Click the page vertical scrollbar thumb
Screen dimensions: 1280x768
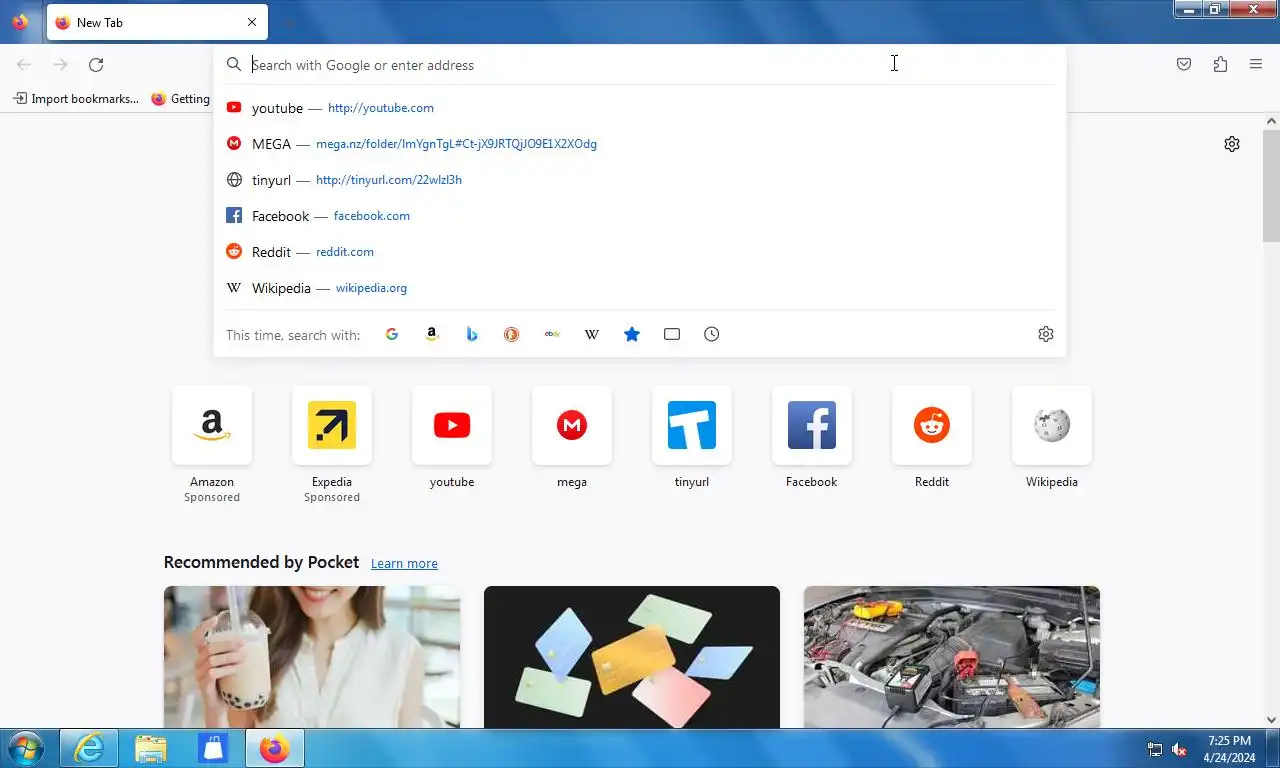1271,185
